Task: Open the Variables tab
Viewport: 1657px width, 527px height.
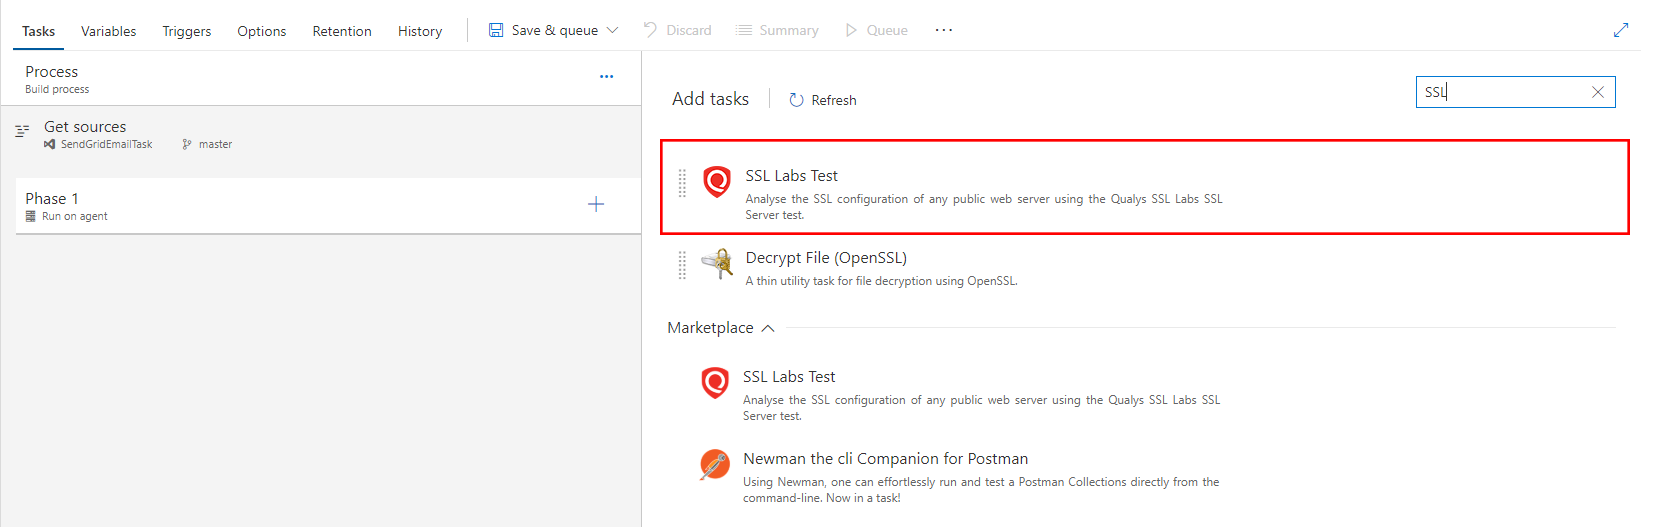Action: 108,31
